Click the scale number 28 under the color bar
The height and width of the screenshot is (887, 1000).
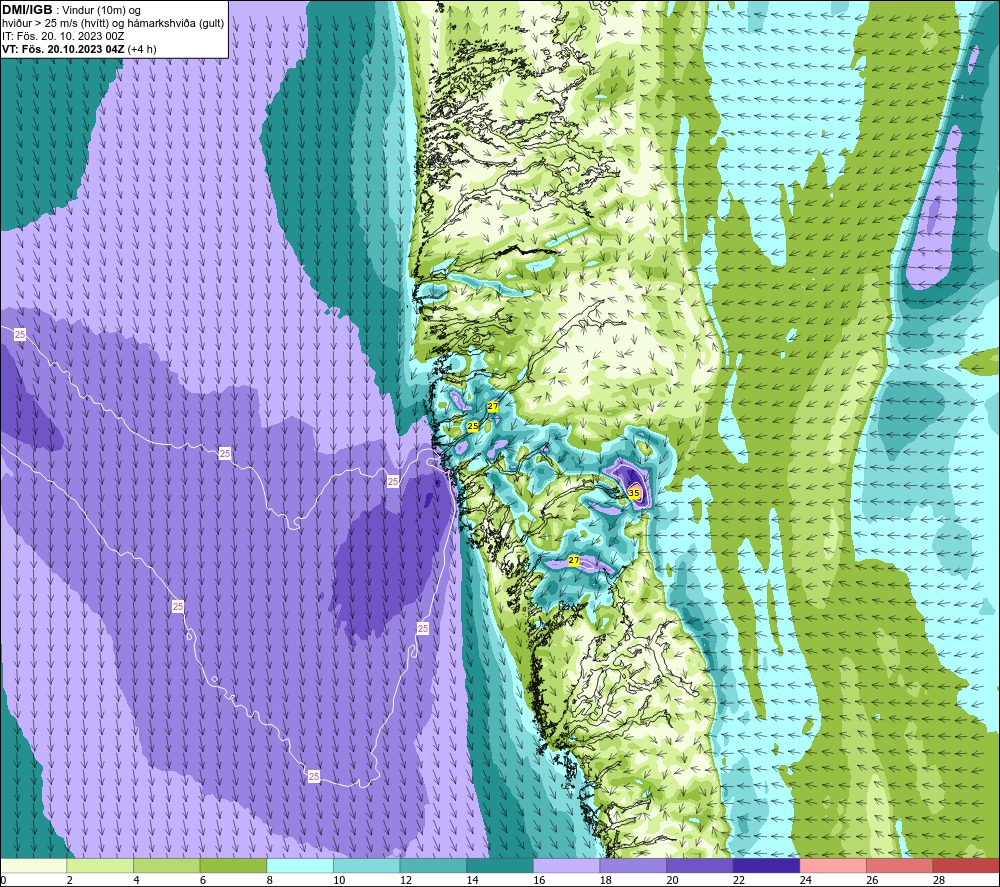pyautogui.click(x=939, y=880)
